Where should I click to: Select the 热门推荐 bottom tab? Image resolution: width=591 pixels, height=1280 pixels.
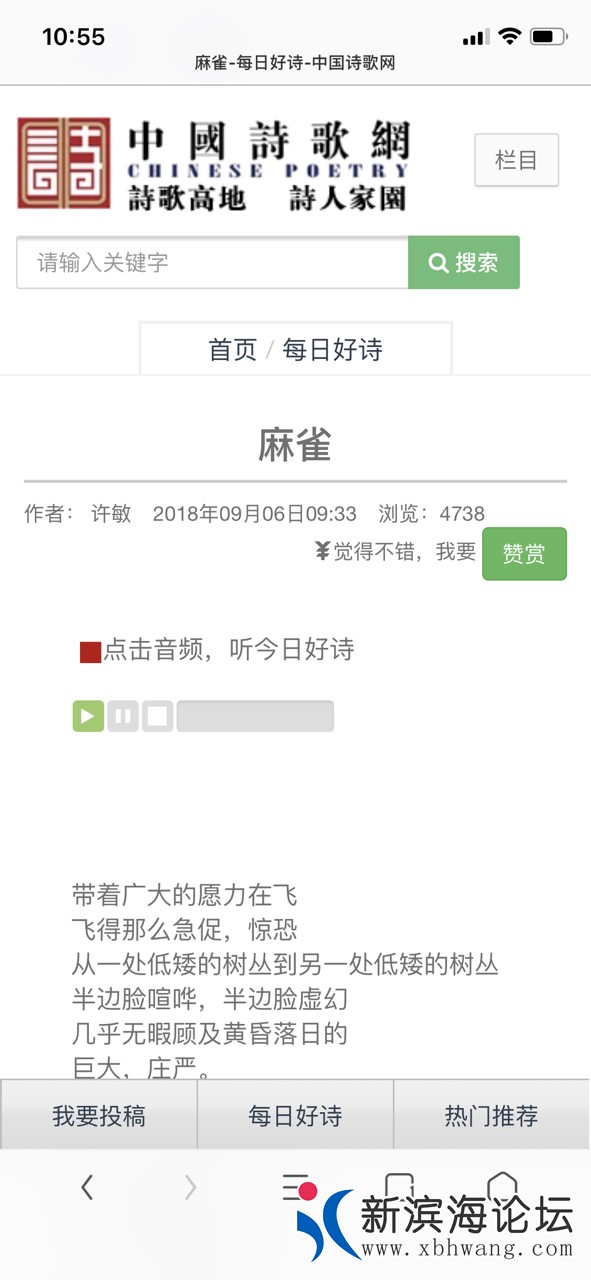[x=492, y=1116]
